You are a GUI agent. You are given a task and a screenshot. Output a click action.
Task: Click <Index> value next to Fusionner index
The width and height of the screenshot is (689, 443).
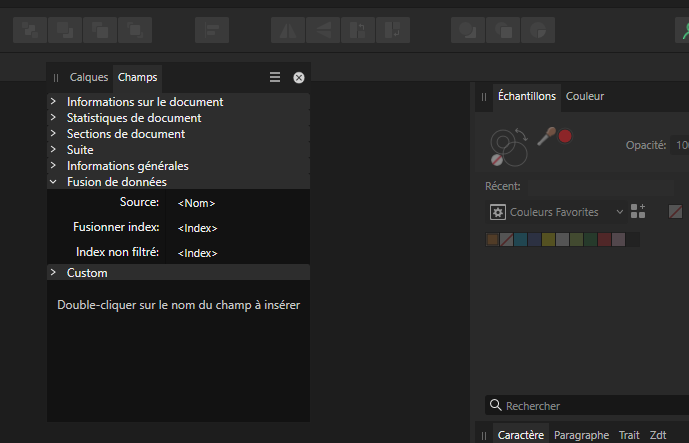coord(197,228)
